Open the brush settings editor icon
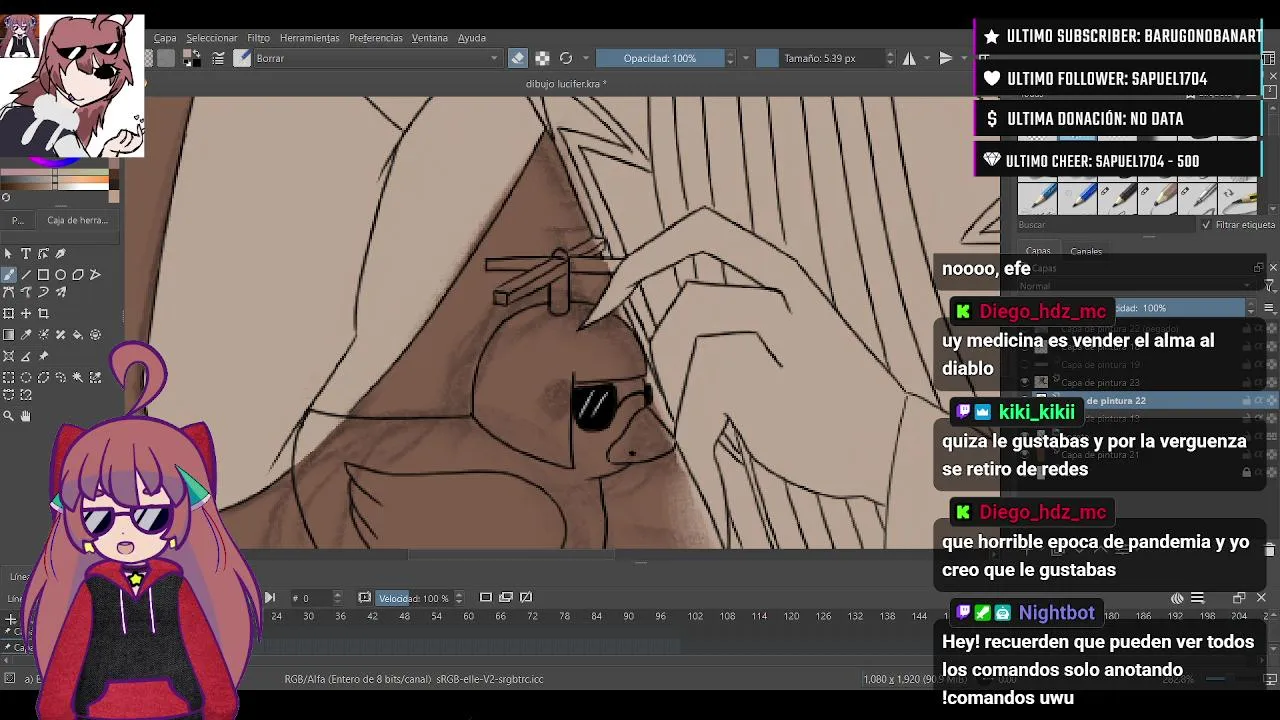Screen dimensions: 1280x720 [218, 58]
